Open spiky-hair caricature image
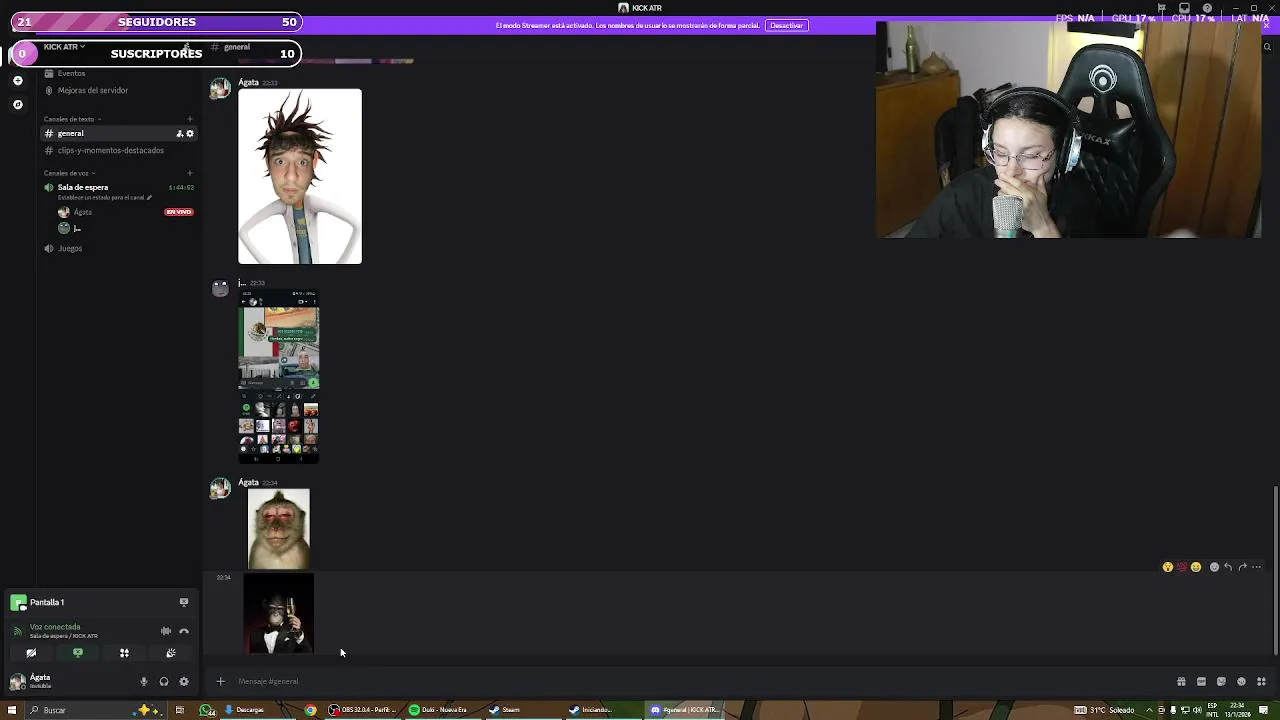The width and height of the screenshot is (1280, 720). (x=300, y=176)
